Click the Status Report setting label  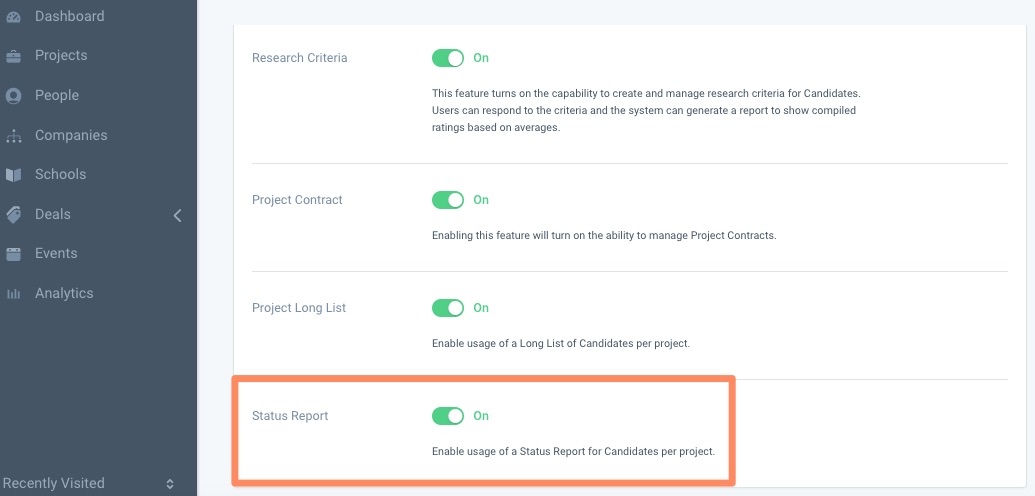click(290, 416)
